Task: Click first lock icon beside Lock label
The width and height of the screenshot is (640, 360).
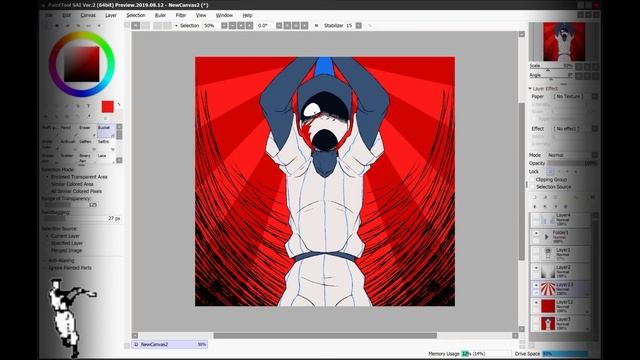Action: click(550, 172)
